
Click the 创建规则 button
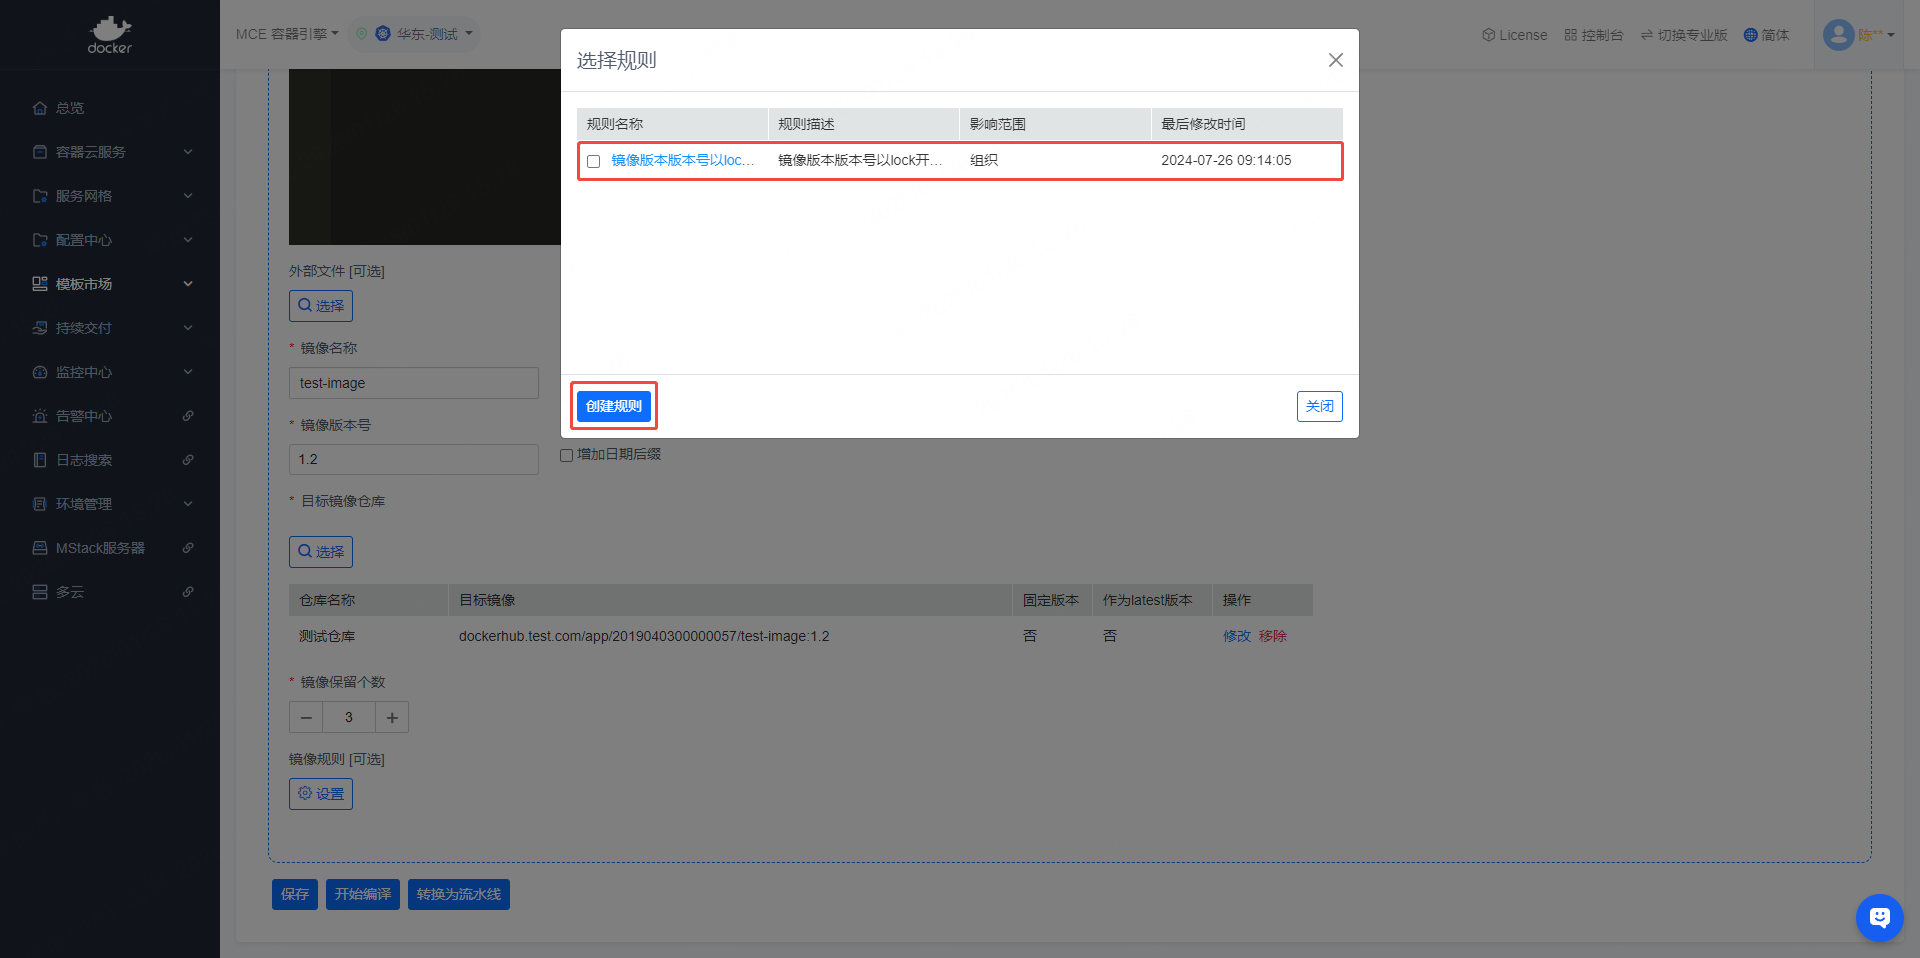point(614,406)
